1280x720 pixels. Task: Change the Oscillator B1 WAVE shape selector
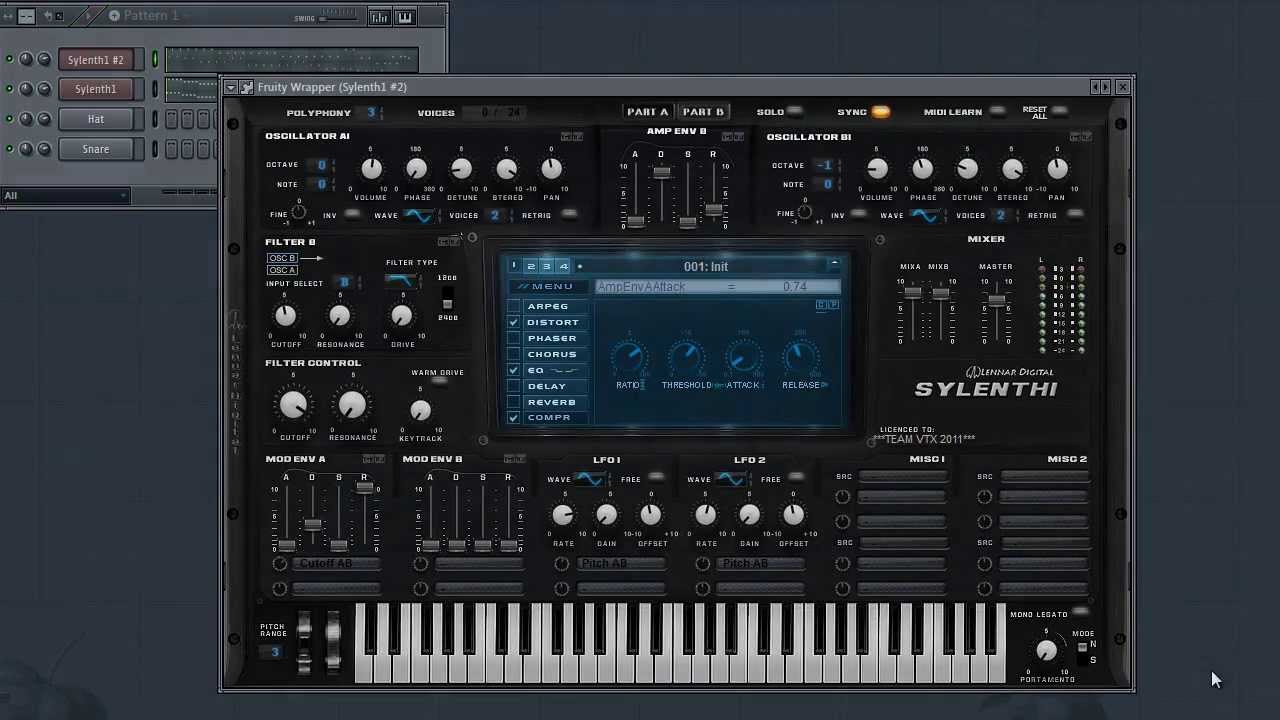click(925, 215)
